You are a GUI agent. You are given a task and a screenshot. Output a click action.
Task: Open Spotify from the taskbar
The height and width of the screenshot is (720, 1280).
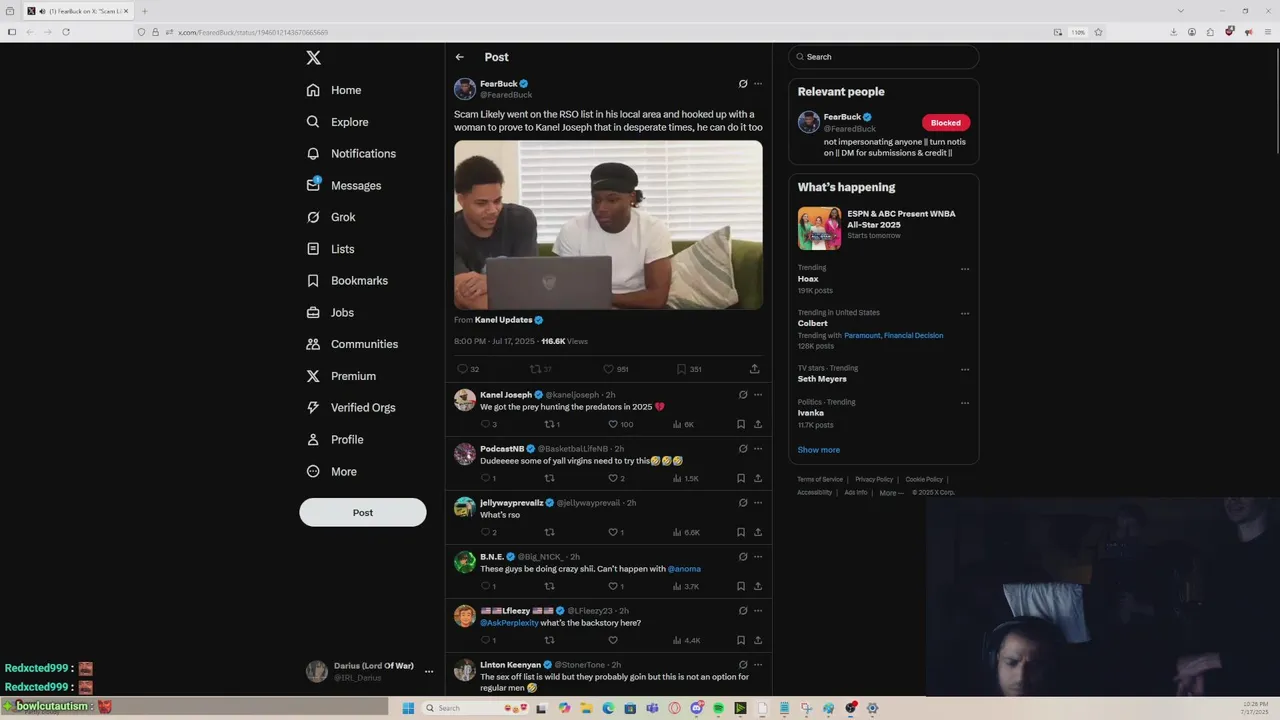(x=718, y=708)
